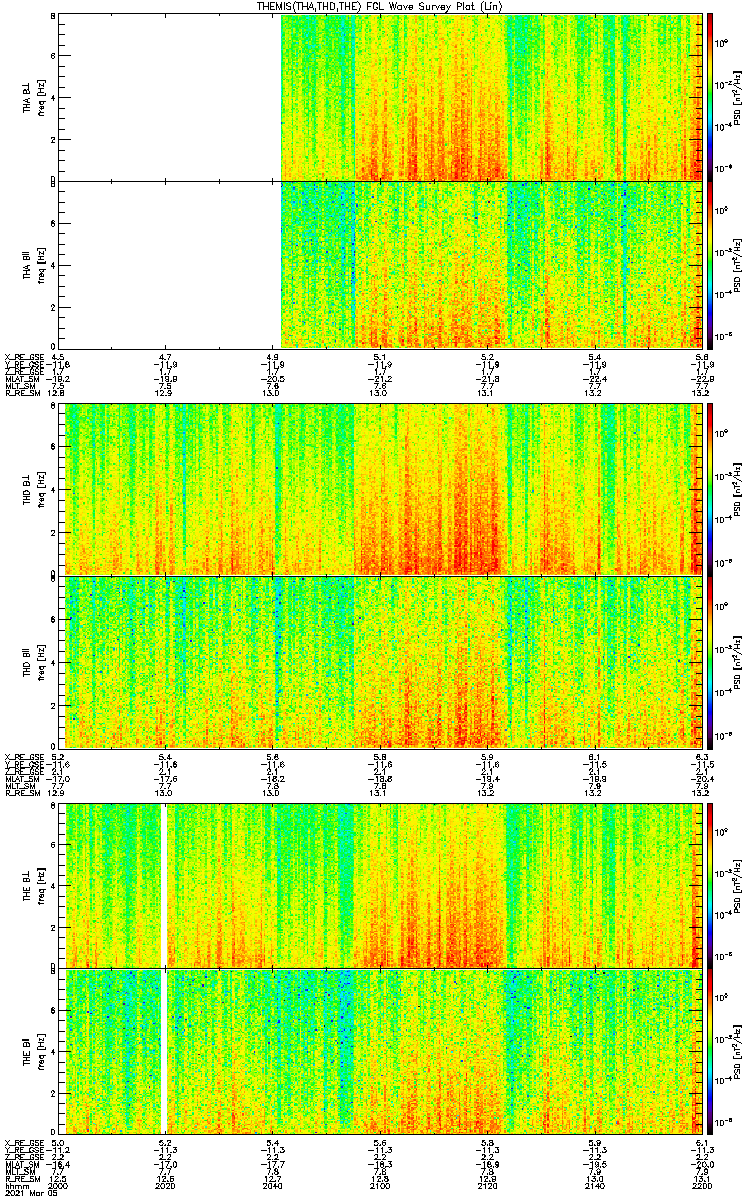
Task: Click PSD [nT²/Hz] label of THD B-perpendicular panel
Action: coord(738,490)
